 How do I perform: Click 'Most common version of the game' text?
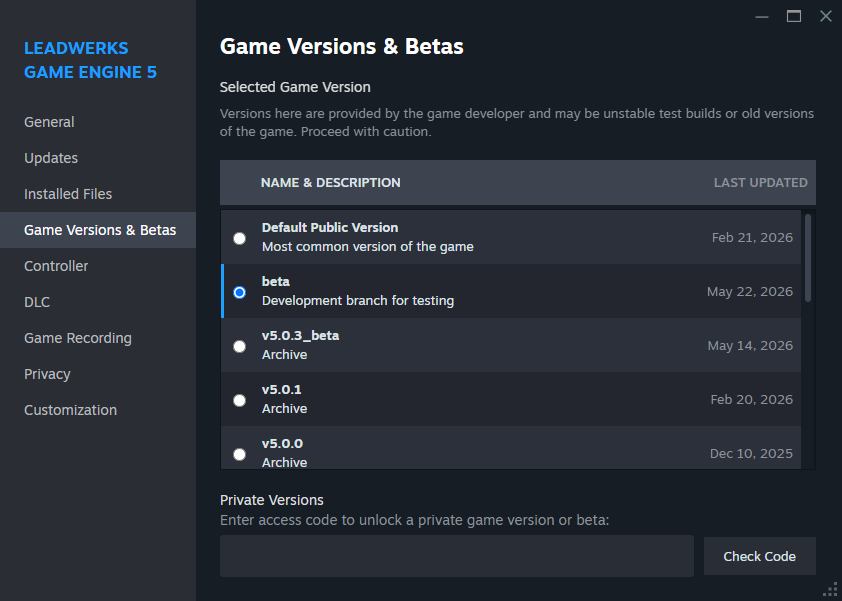(x=367, y=247)
